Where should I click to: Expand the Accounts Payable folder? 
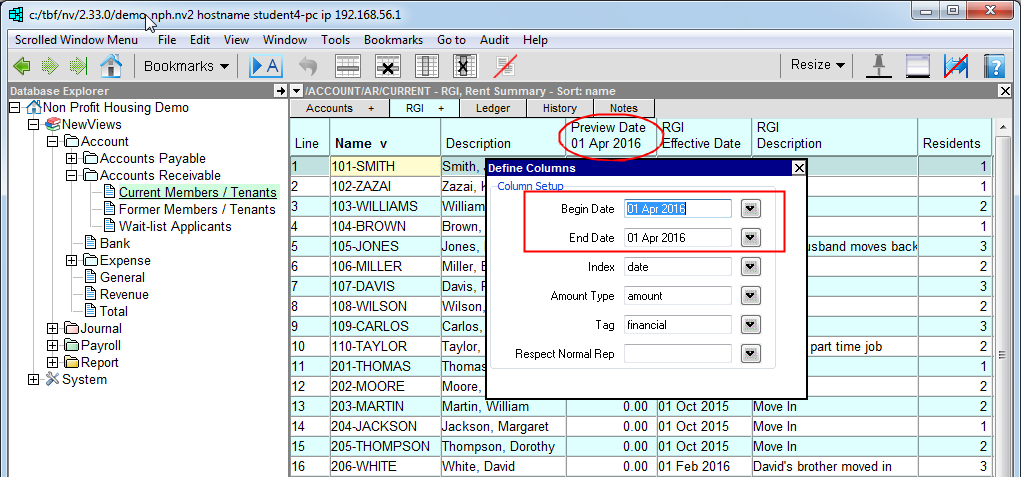click(71, 158)
